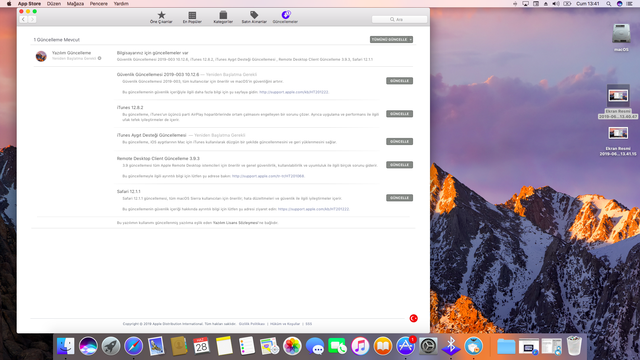The image size is (640, 360).
Task: Update Güvenlik Güncellemesi 2019-003 with GÜNCELLE
Action: coord(399,81)
